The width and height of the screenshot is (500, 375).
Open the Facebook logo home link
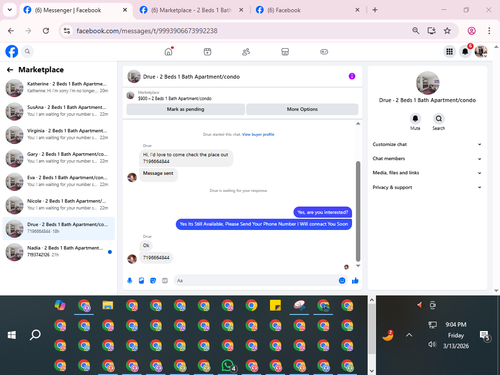tap(12, 52)
